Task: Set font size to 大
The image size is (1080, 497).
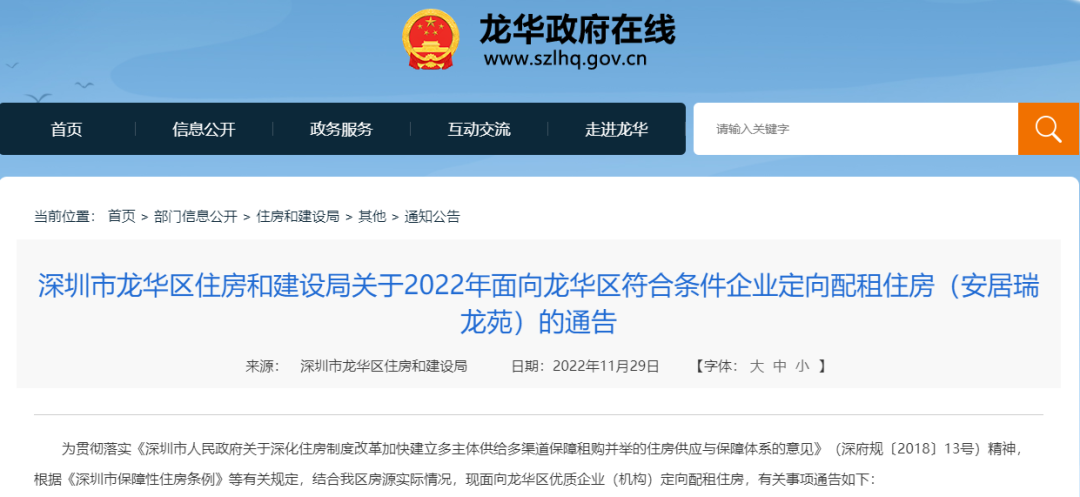Action: [x=756, y=366]
